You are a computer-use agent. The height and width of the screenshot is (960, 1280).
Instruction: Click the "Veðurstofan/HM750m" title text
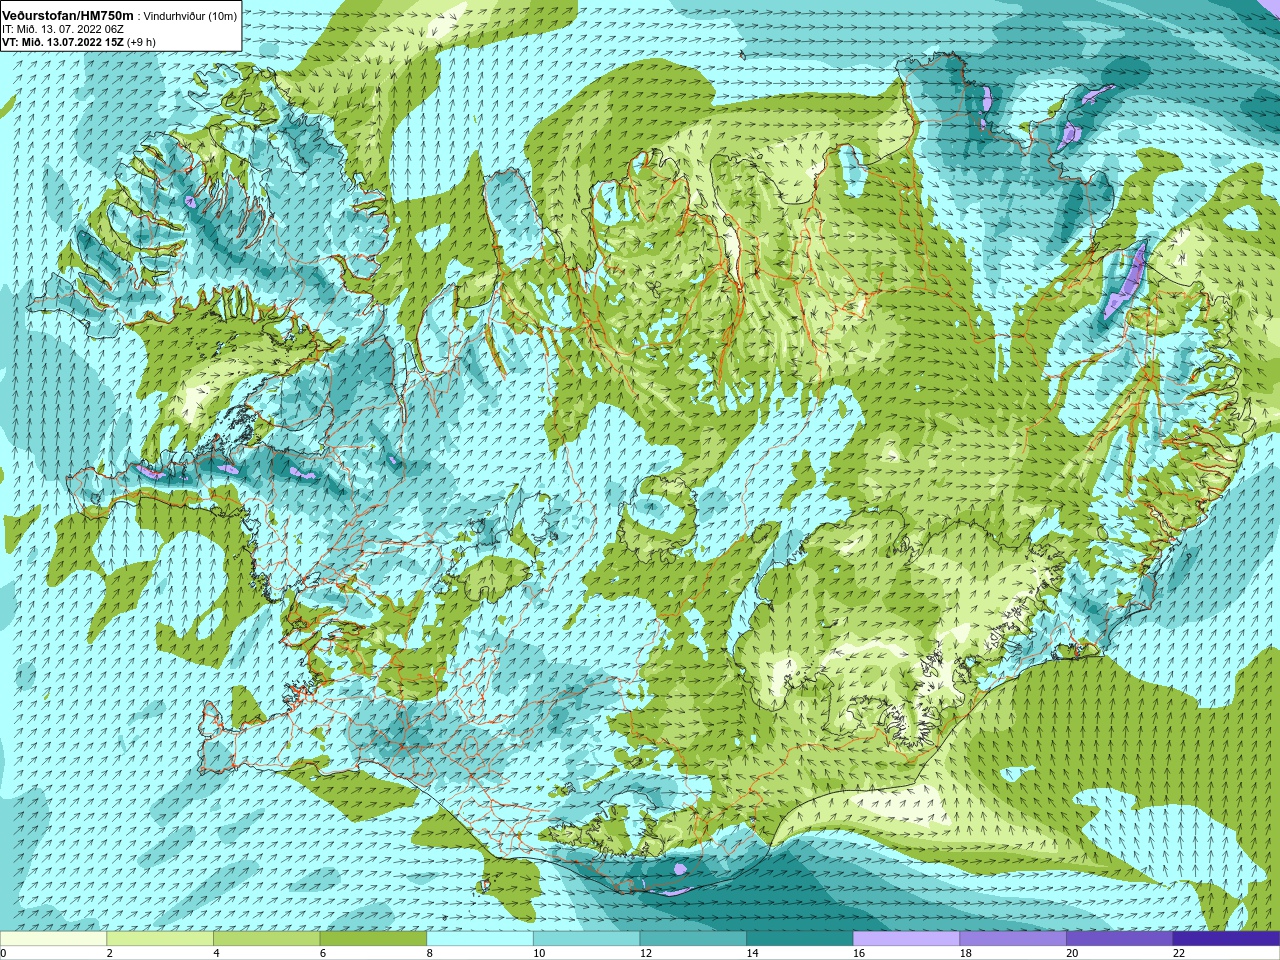(x=68, y=16)
